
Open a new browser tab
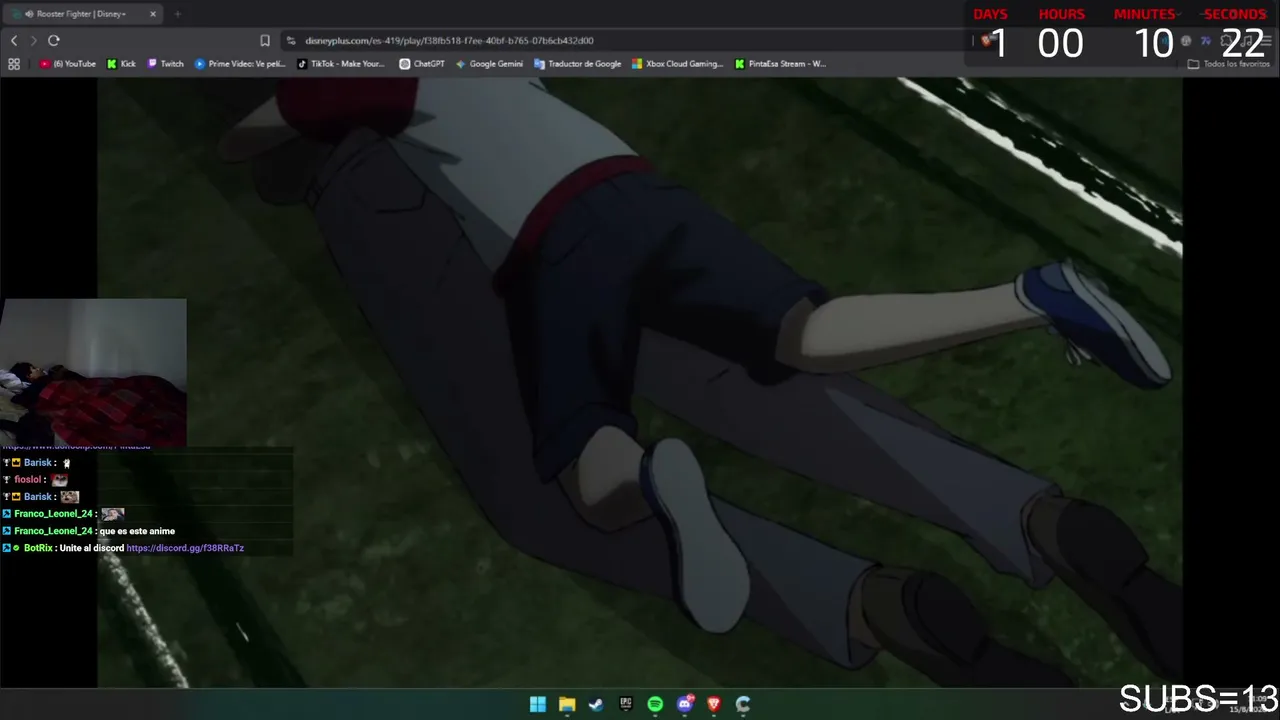coord(178,14)
